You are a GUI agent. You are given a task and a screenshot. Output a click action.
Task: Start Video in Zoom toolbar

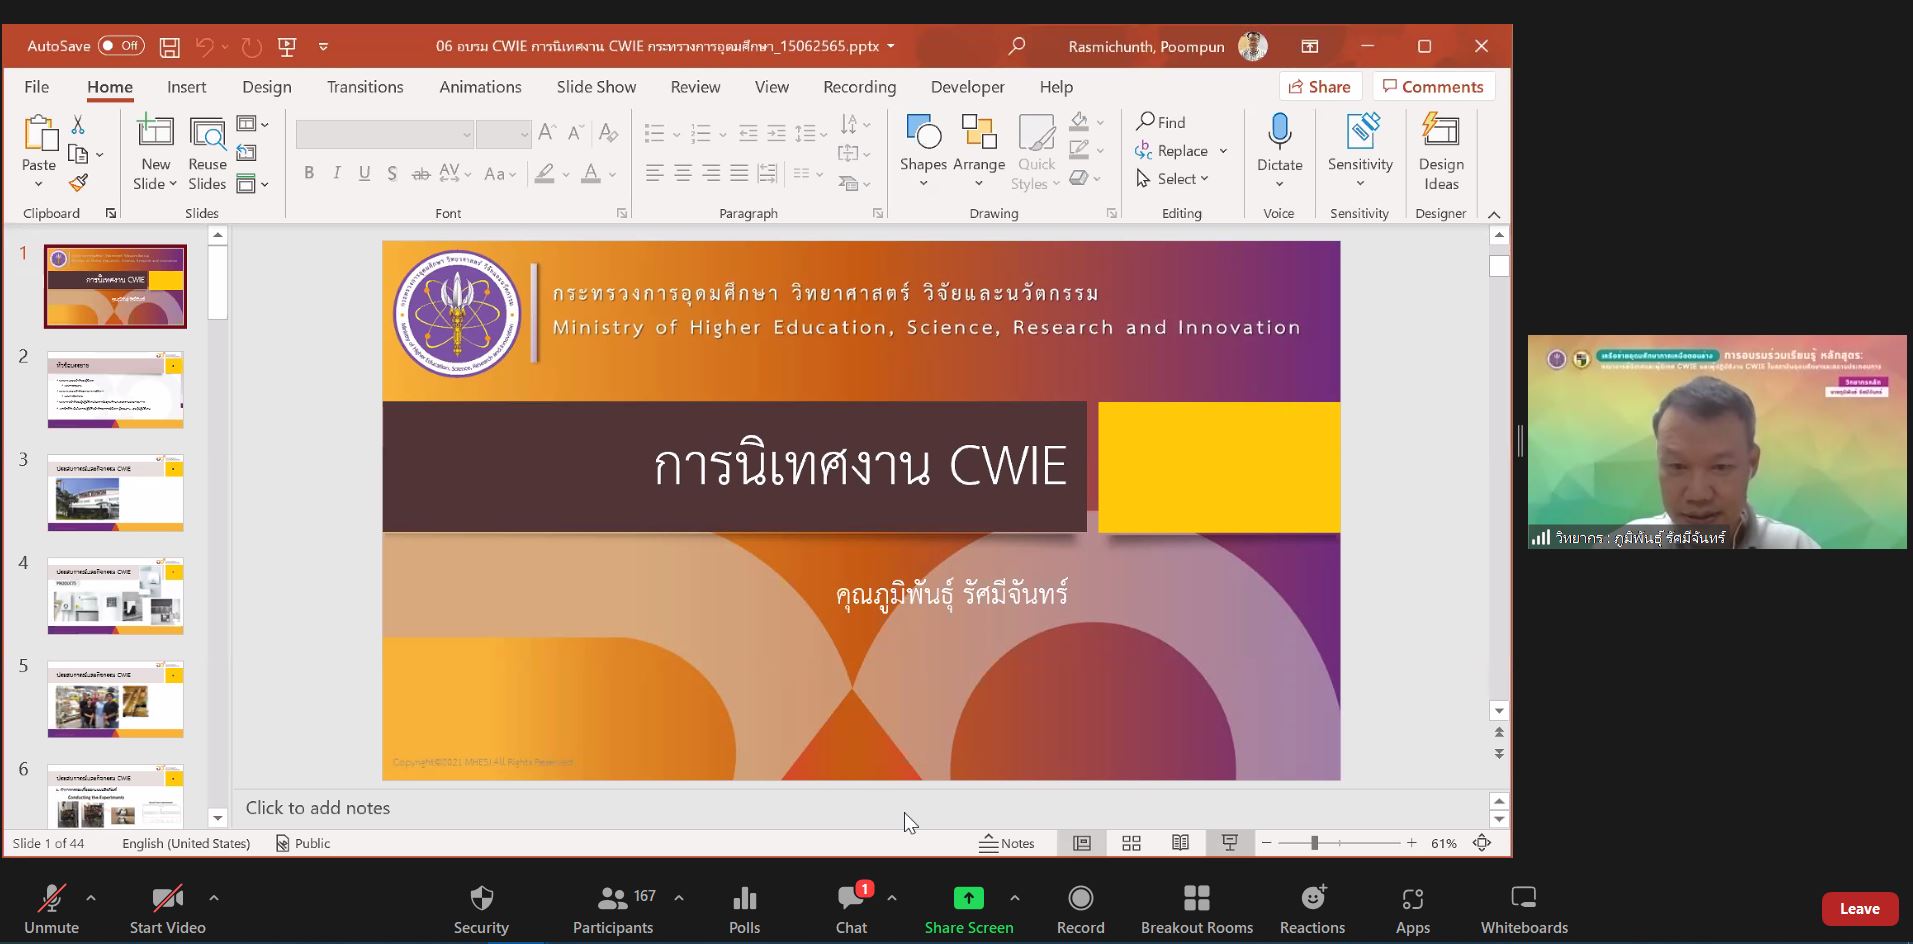[167, 910]
